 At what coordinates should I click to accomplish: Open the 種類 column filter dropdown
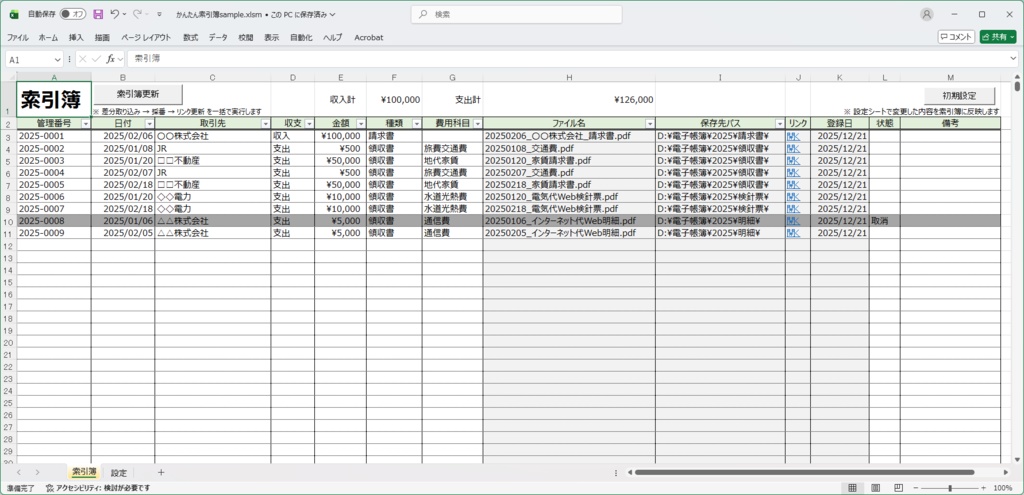pyautogui.click(x=417, y=123)
